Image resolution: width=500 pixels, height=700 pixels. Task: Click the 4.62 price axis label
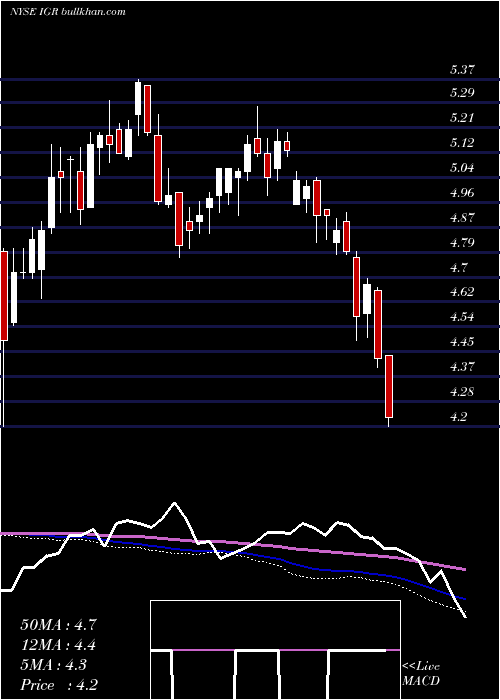(462, 292)
